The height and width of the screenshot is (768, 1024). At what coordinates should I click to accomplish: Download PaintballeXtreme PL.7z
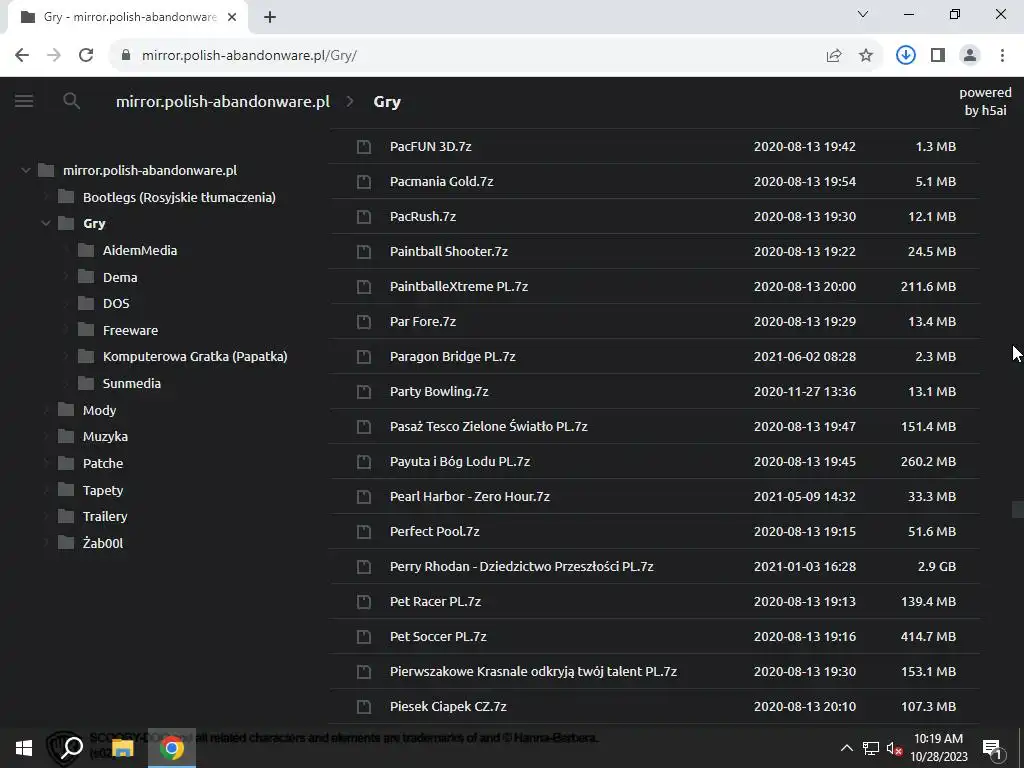coord(458,286)
